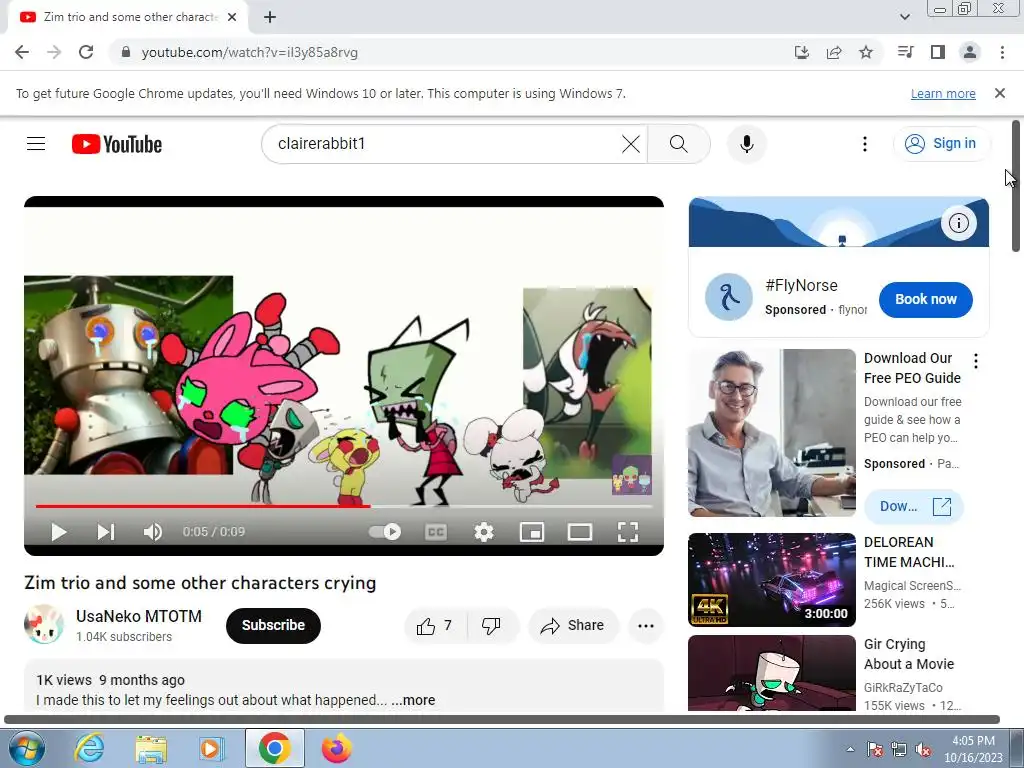1024x768 pixels.
Task: Open ad info icon on banner
Action: click(958, 223)
